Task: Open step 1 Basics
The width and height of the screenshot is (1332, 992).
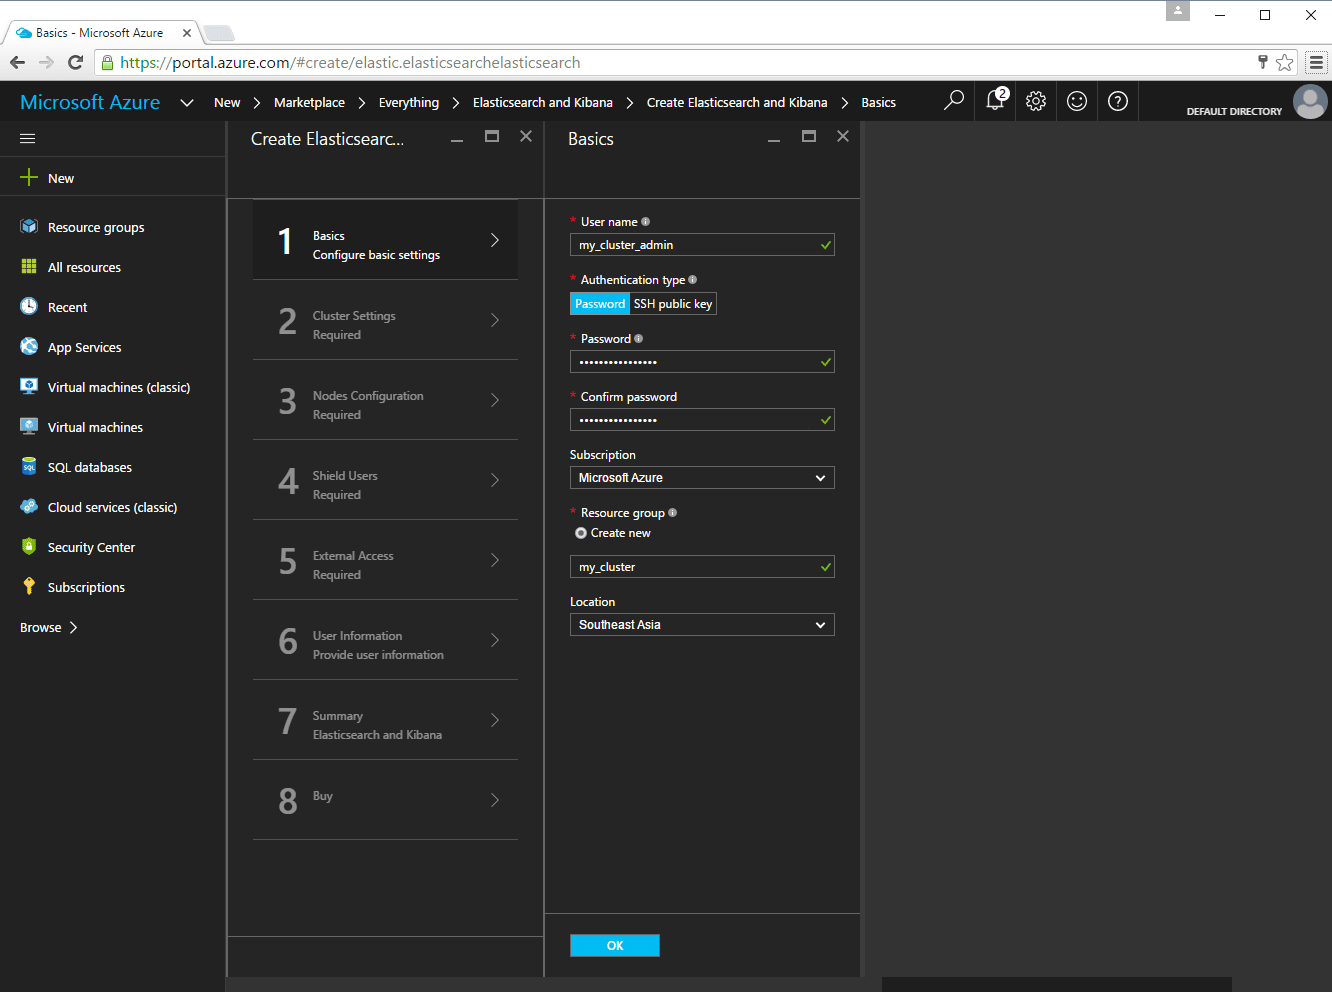Action: pos(385,240)
